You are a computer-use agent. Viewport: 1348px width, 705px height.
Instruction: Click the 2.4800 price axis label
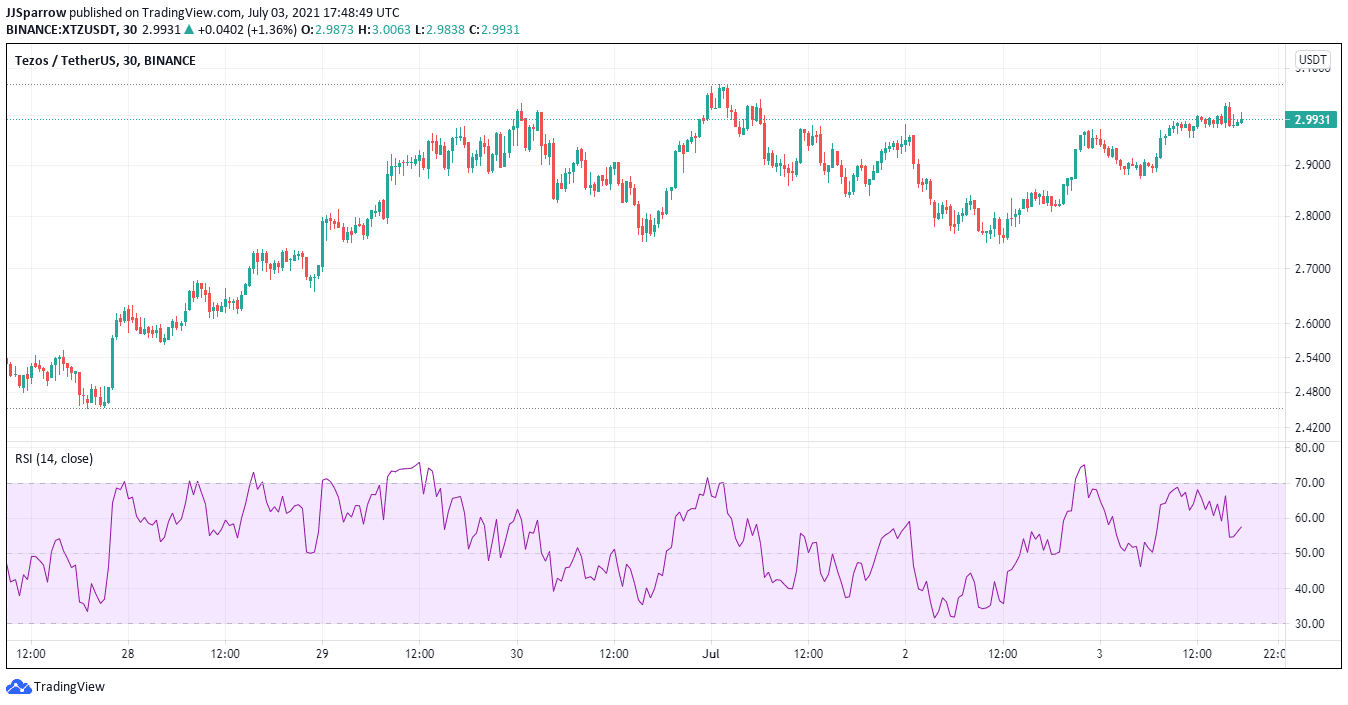coord(1312,392)
